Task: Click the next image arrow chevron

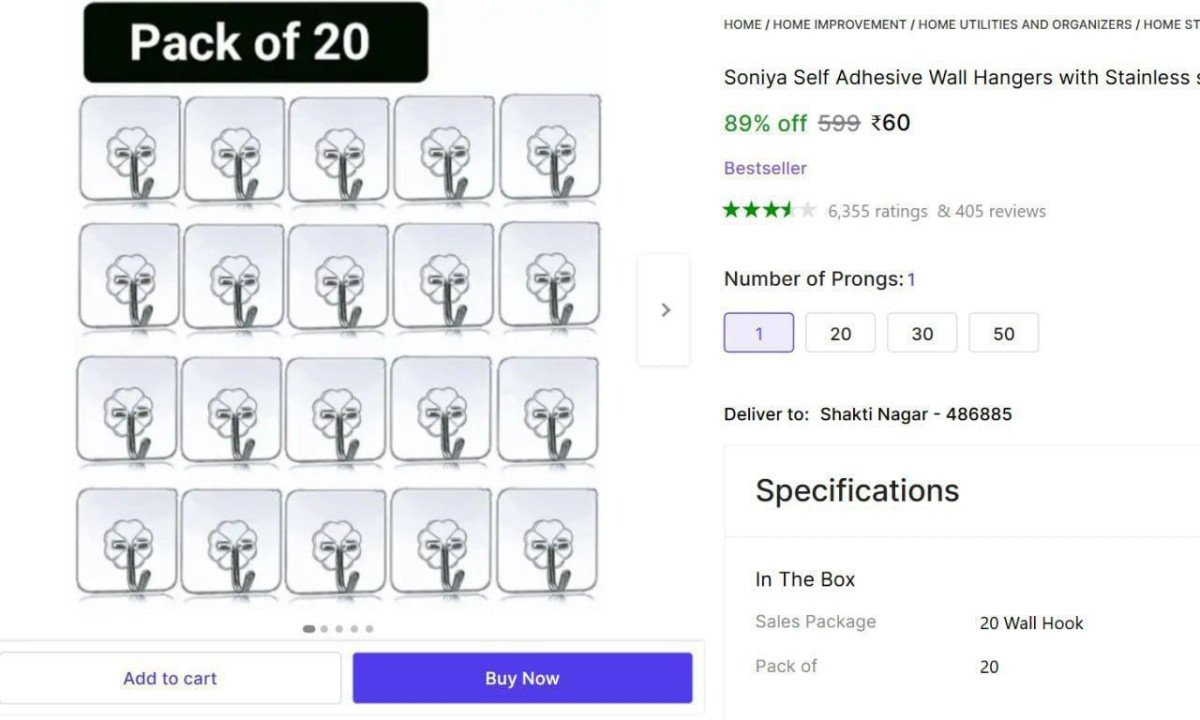Action: click(x=665, y=310)
